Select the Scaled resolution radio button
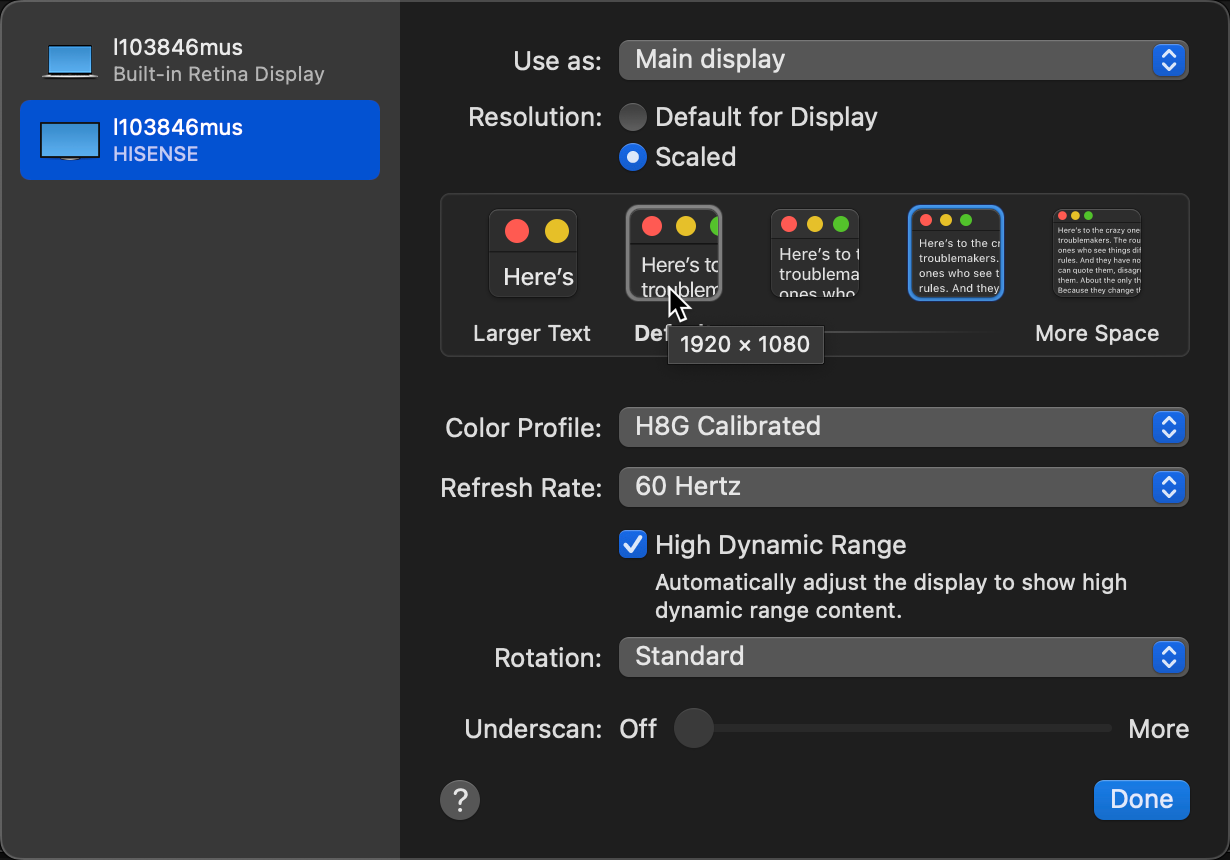This screenshot has width=1230, height=860. click(633, 157)
